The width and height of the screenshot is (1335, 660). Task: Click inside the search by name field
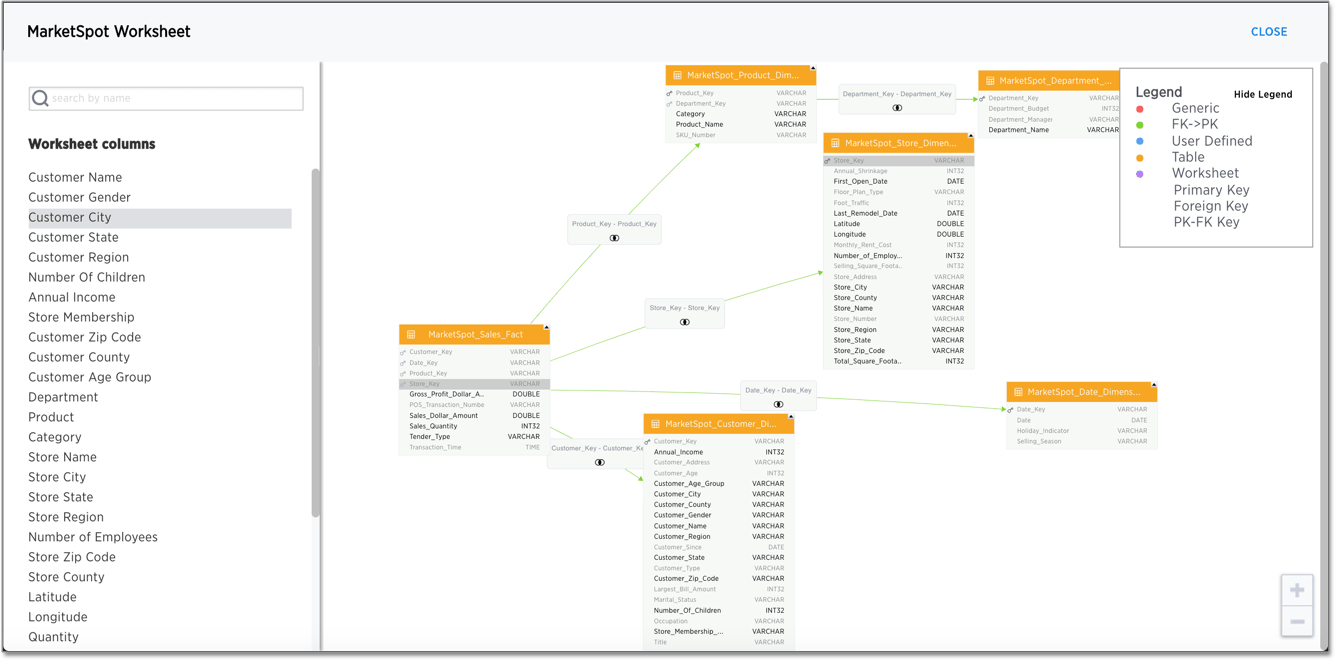tap(165, 98)
